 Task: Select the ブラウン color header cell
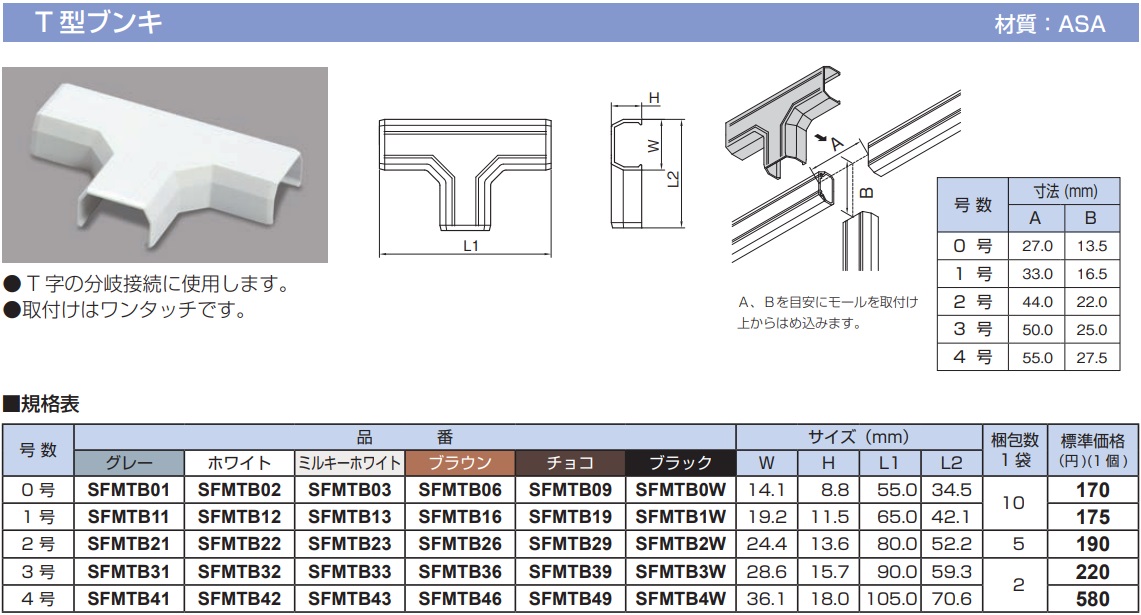tap(459, 463)
